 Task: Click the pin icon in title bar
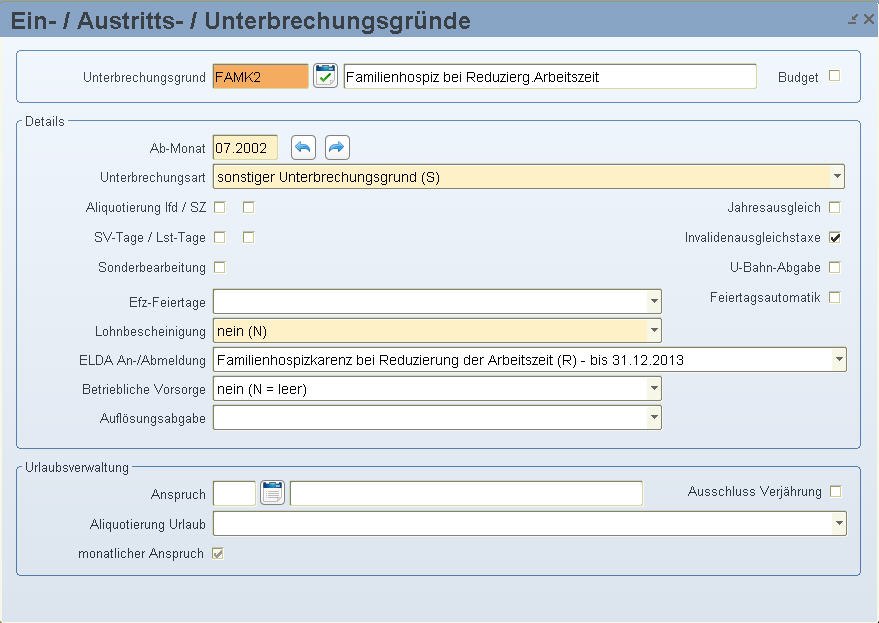[x=853, y=19]
